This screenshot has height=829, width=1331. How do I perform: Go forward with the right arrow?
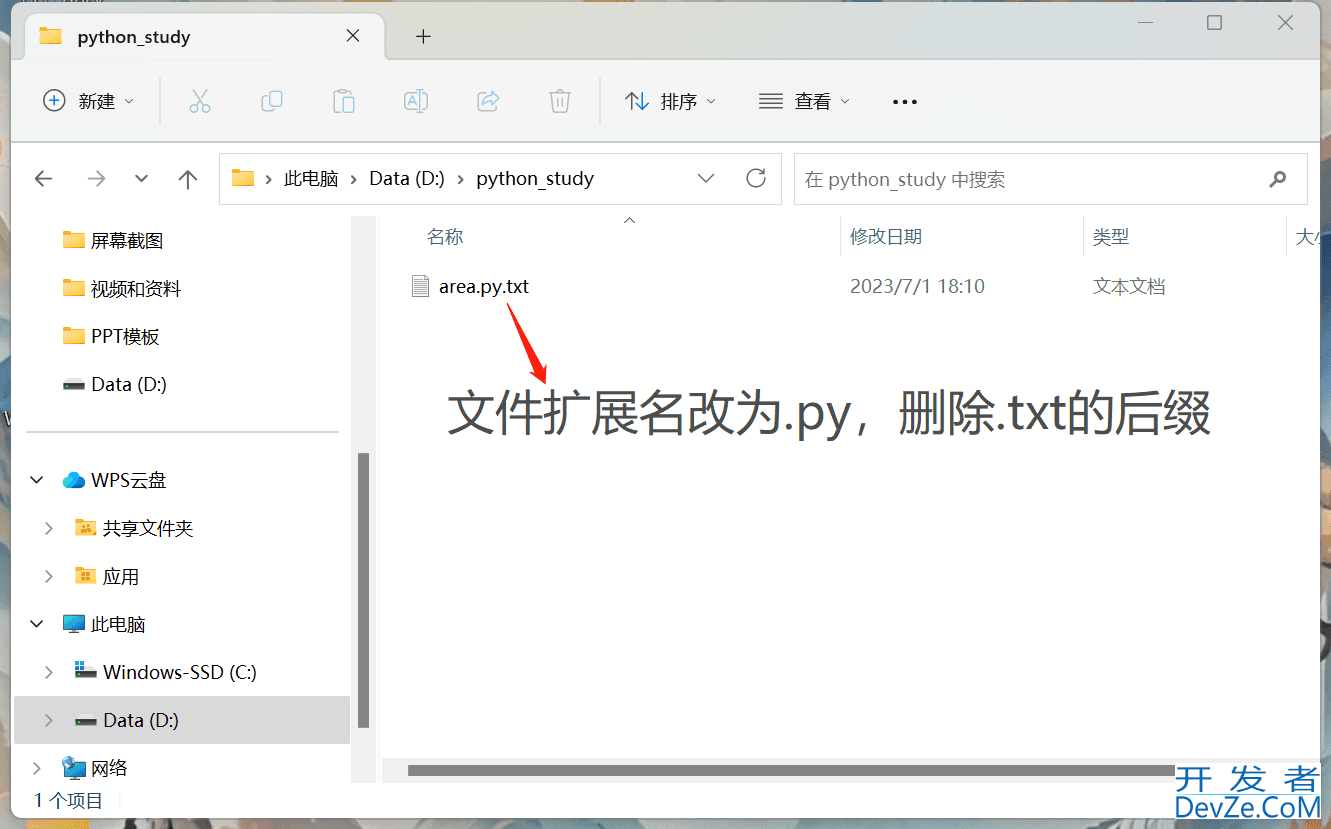(x=96, y=179)
